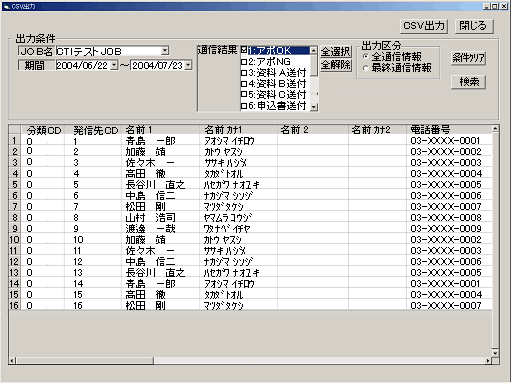
Task: Click the 閉じる button
Action: click(474, 26)
